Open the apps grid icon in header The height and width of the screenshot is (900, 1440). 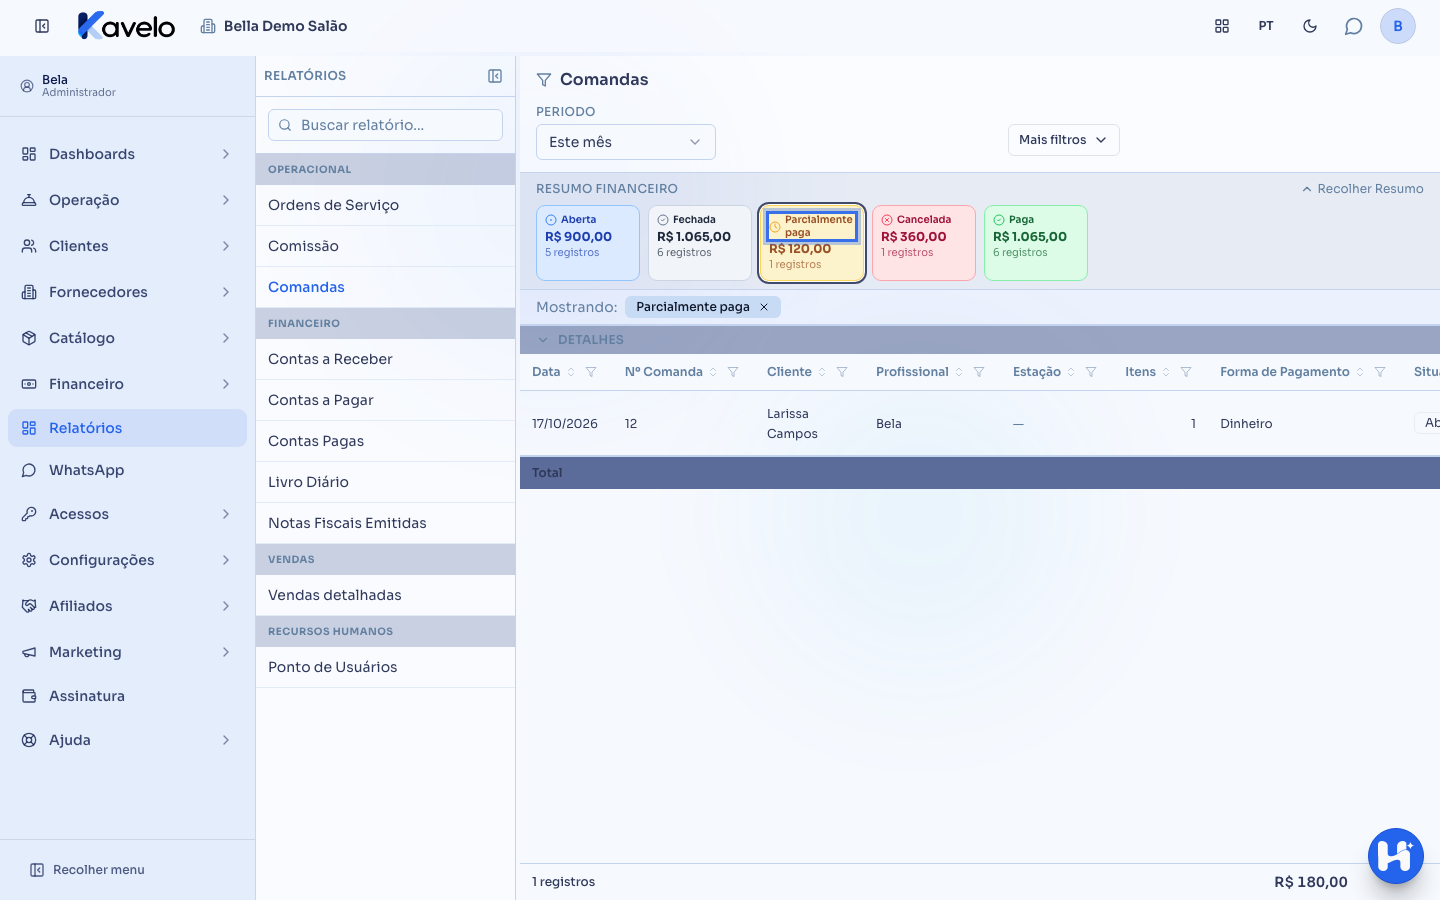(x=1222, y=26)
